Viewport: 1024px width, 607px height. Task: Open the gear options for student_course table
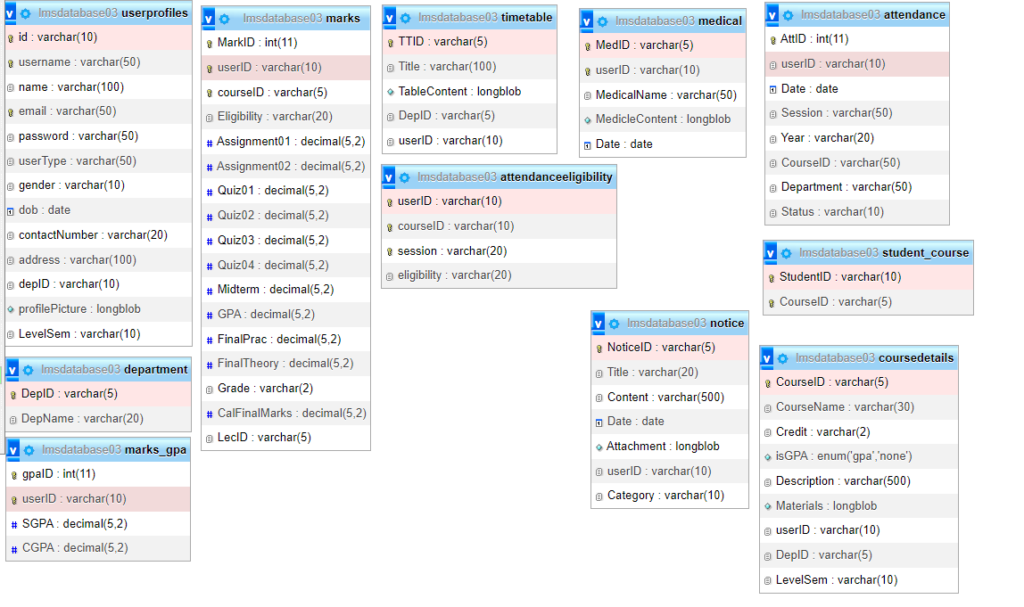[786, 253]
